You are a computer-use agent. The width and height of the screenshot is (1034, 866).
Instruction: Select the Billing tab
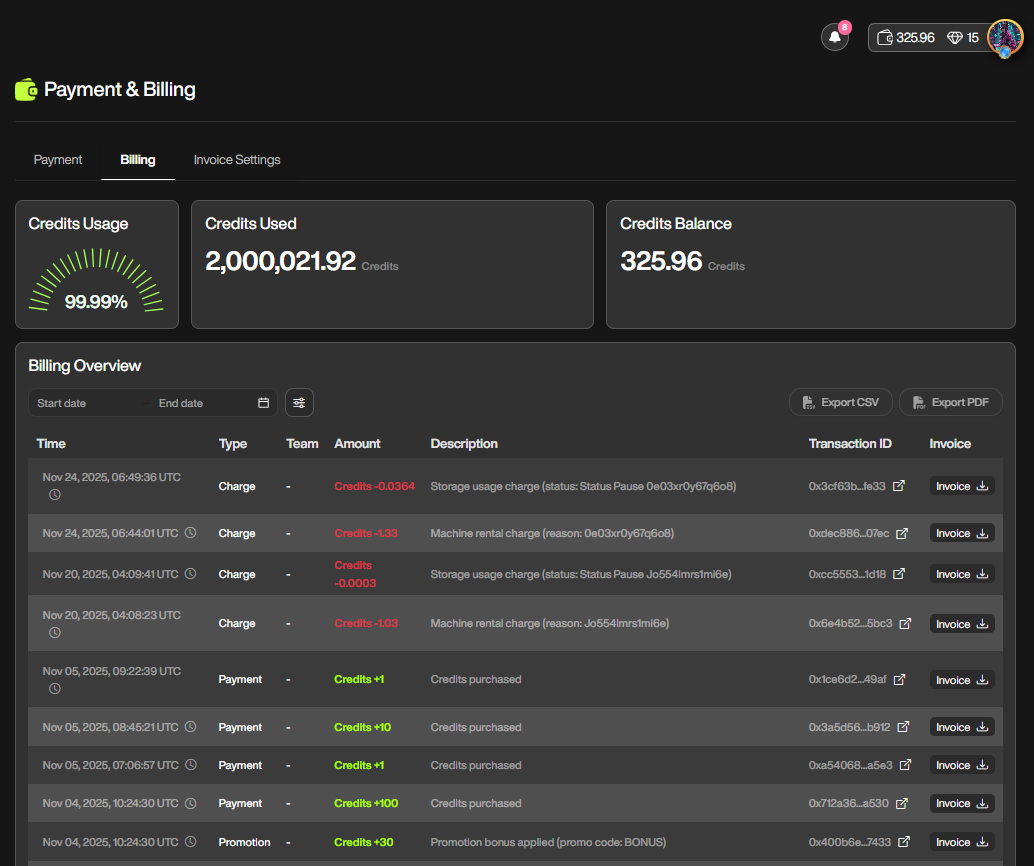tap(138, 160)
